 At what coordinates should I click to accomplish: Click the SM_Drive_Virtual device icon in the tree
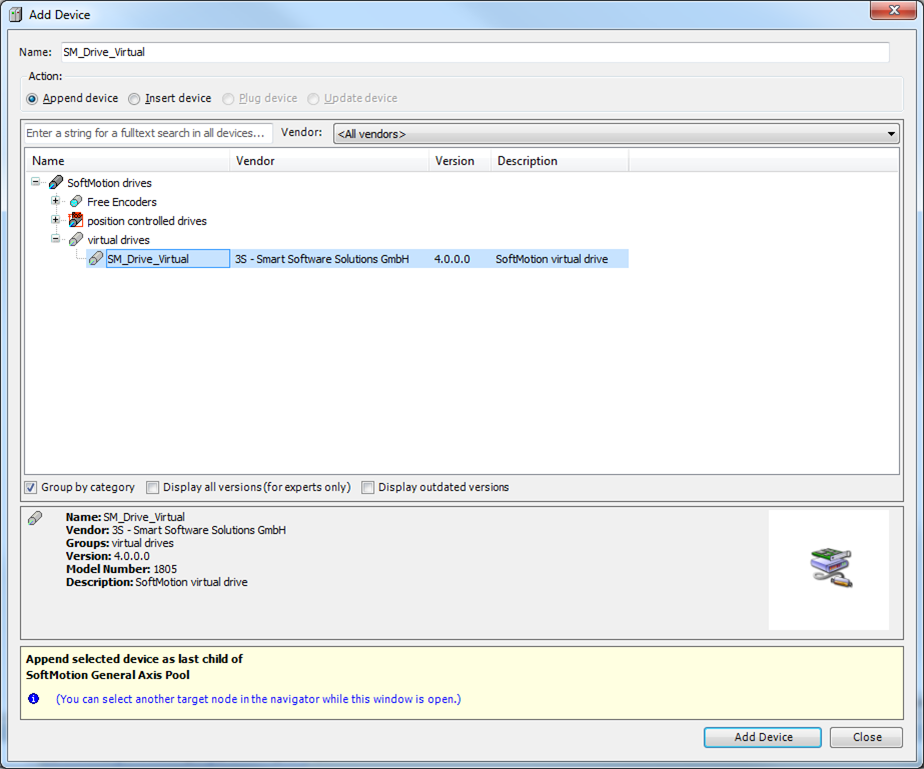point(96,258)
